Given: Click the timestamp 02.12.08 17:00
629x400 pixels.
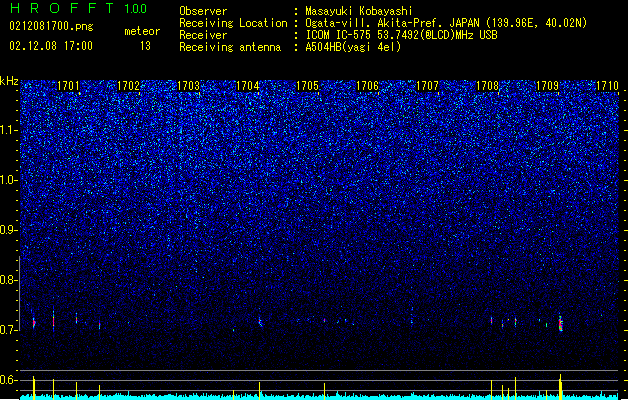Looking at the screenshot, I should coord(51,46).
